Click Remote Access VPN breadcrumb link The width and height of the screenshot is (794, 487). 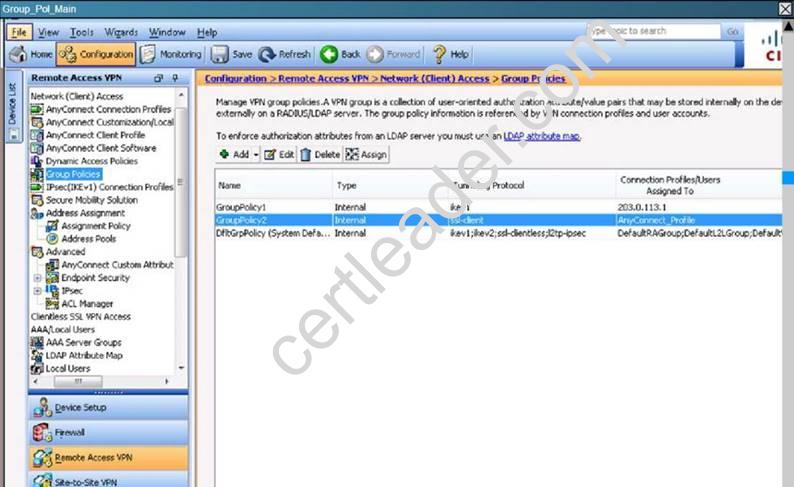click(324, 78)
